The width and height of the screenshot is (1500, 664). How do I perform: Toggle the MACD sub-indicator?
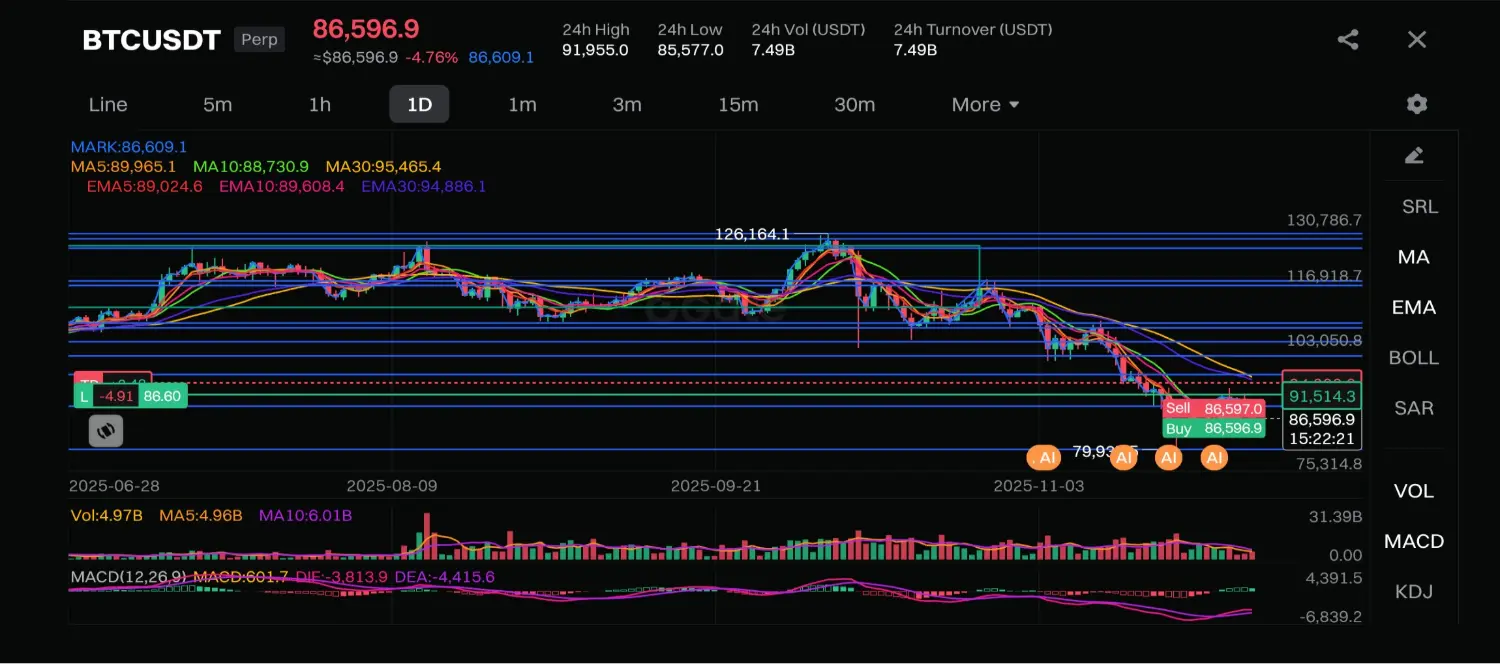1414,541
